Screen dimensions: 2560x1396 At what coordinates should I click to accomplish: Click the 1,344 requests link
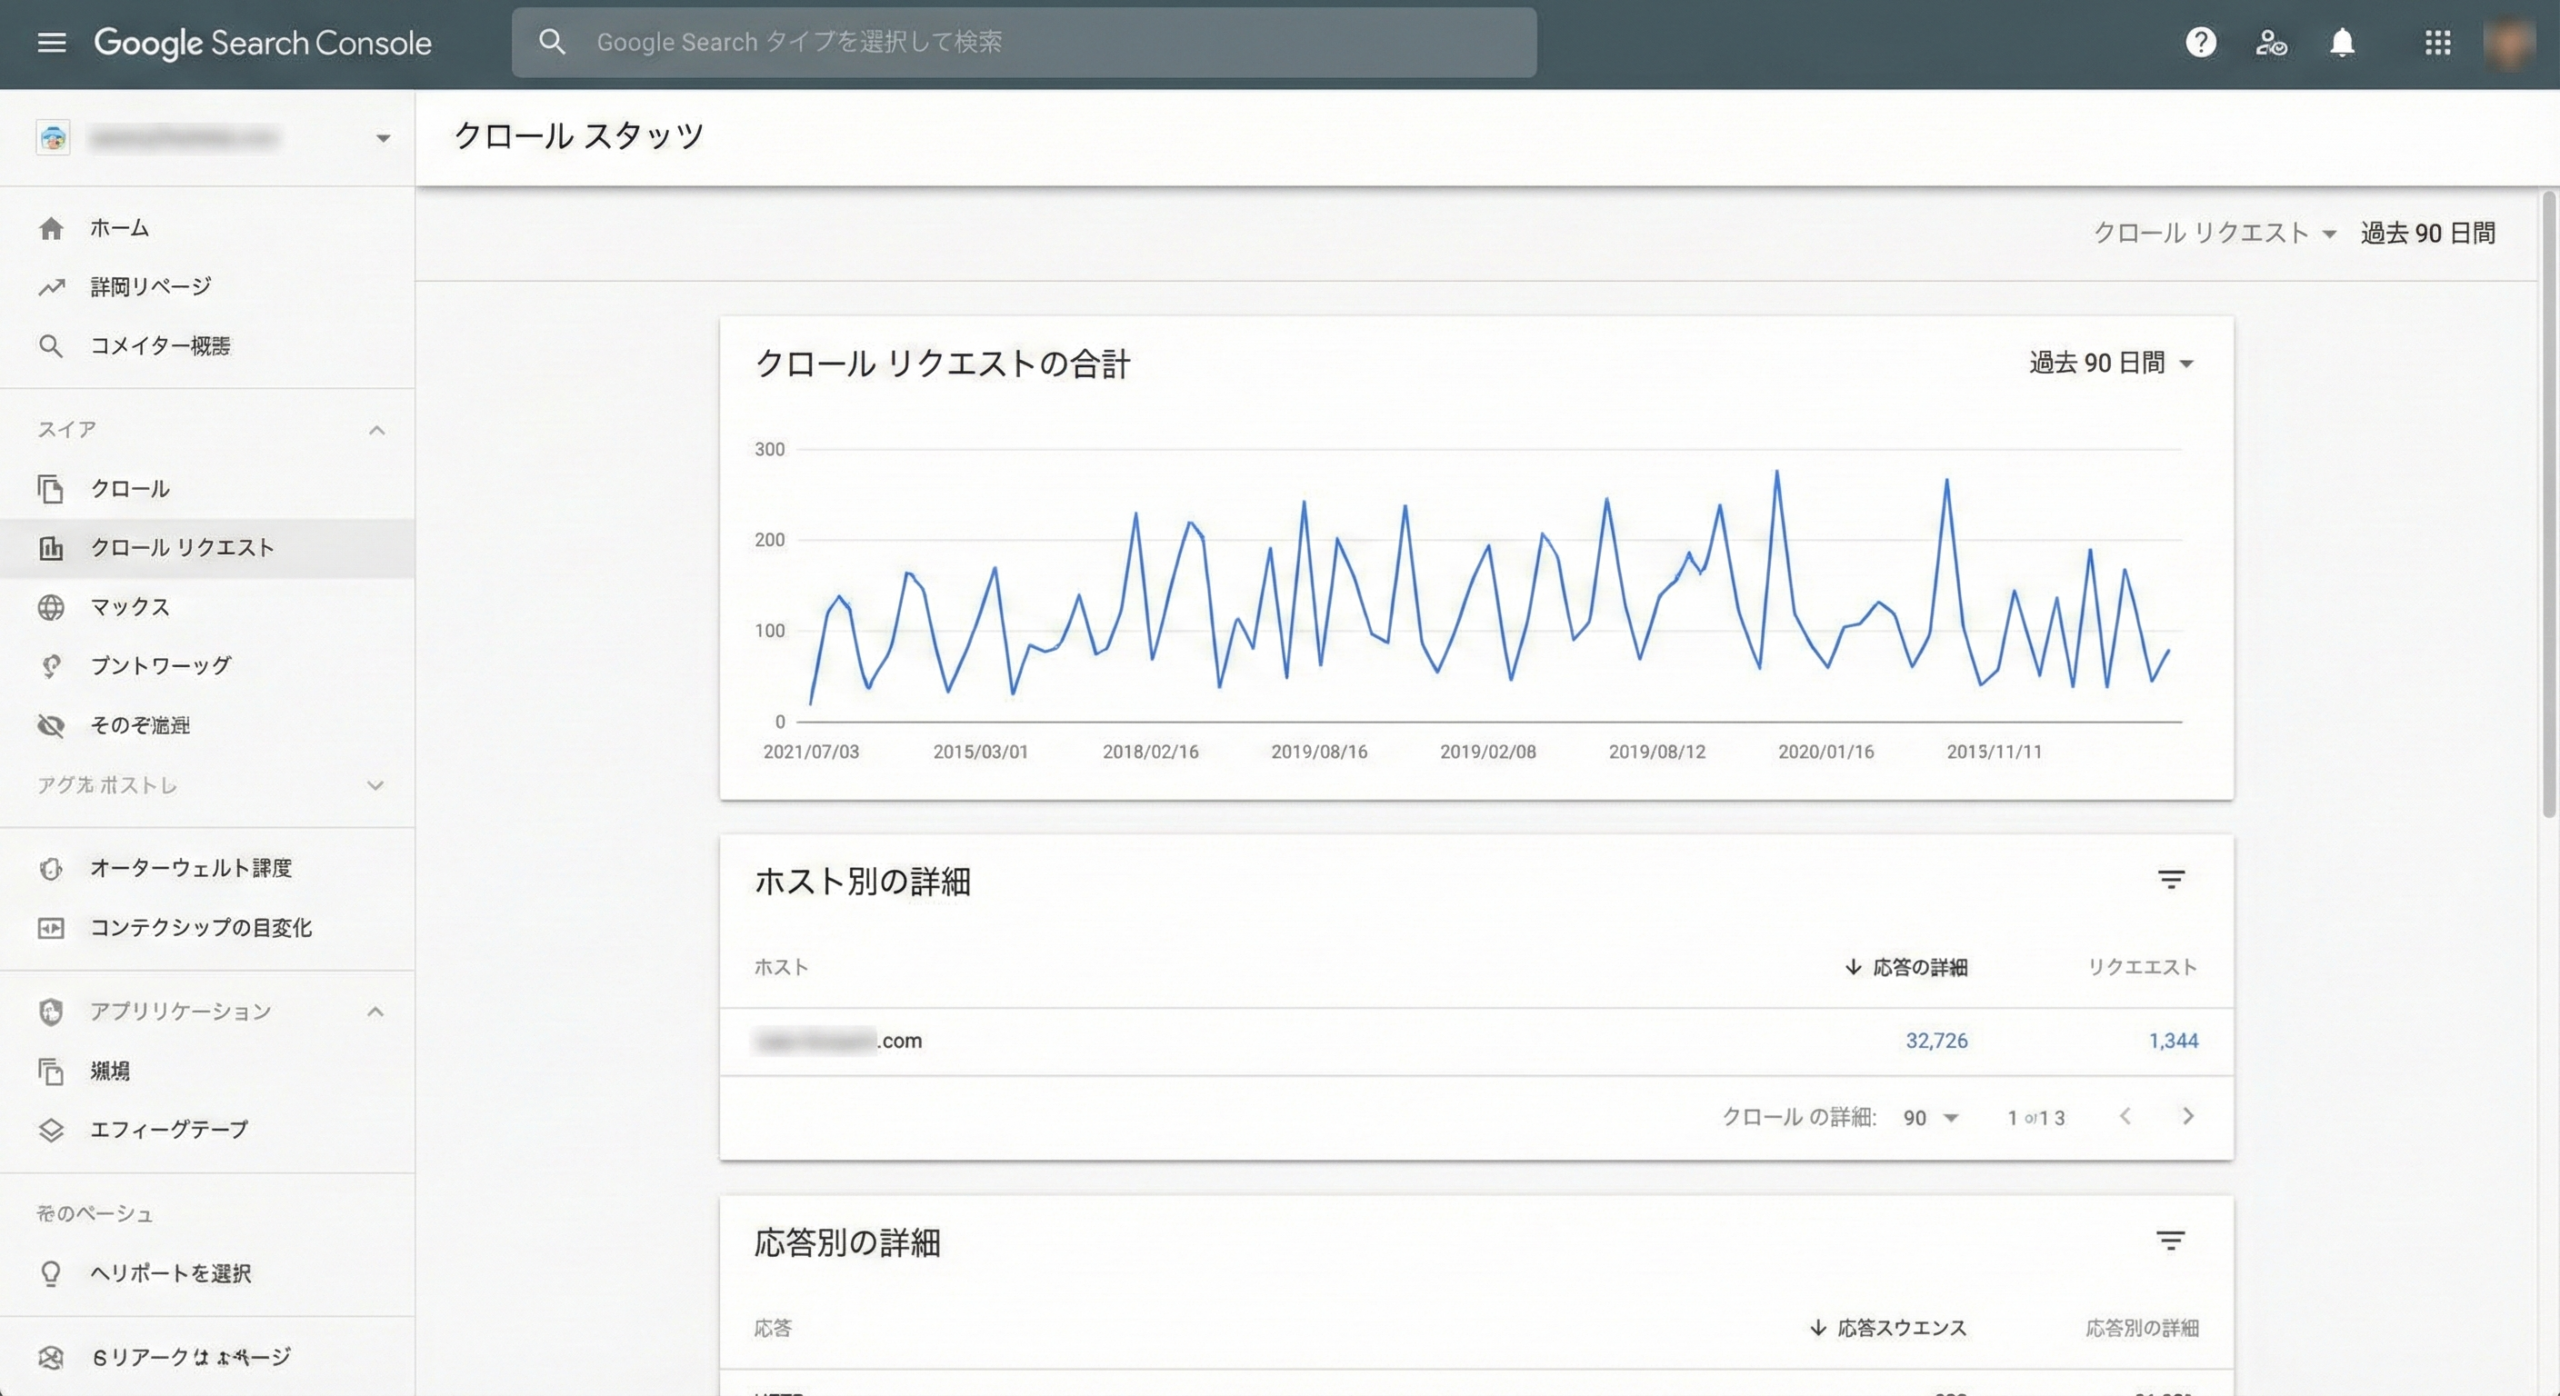pos(2173,1040)
